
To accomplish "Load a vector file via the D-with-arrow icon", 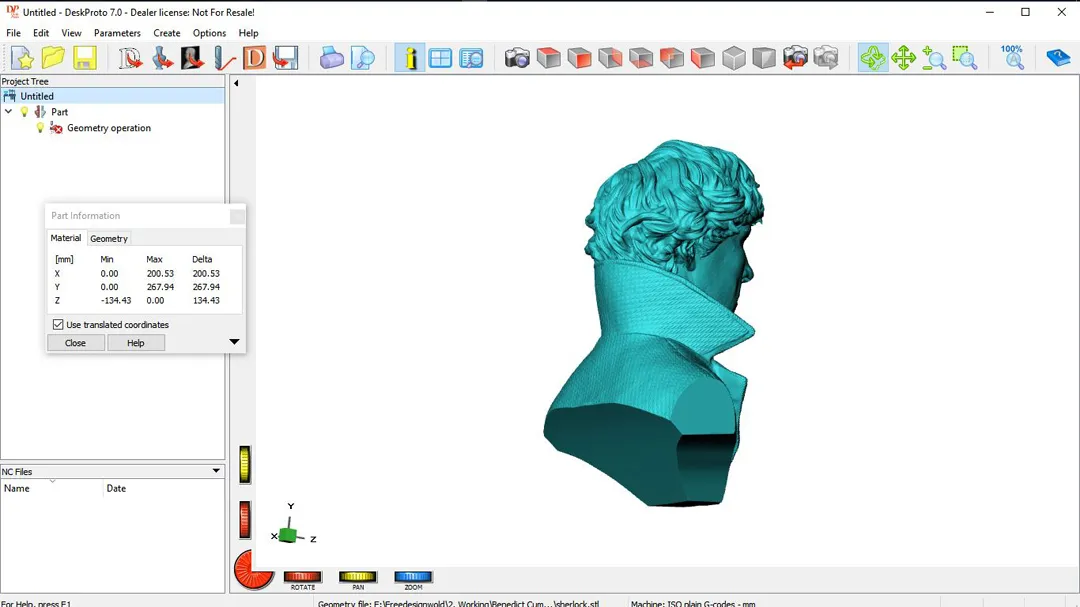I will click(x=129, y=59).
